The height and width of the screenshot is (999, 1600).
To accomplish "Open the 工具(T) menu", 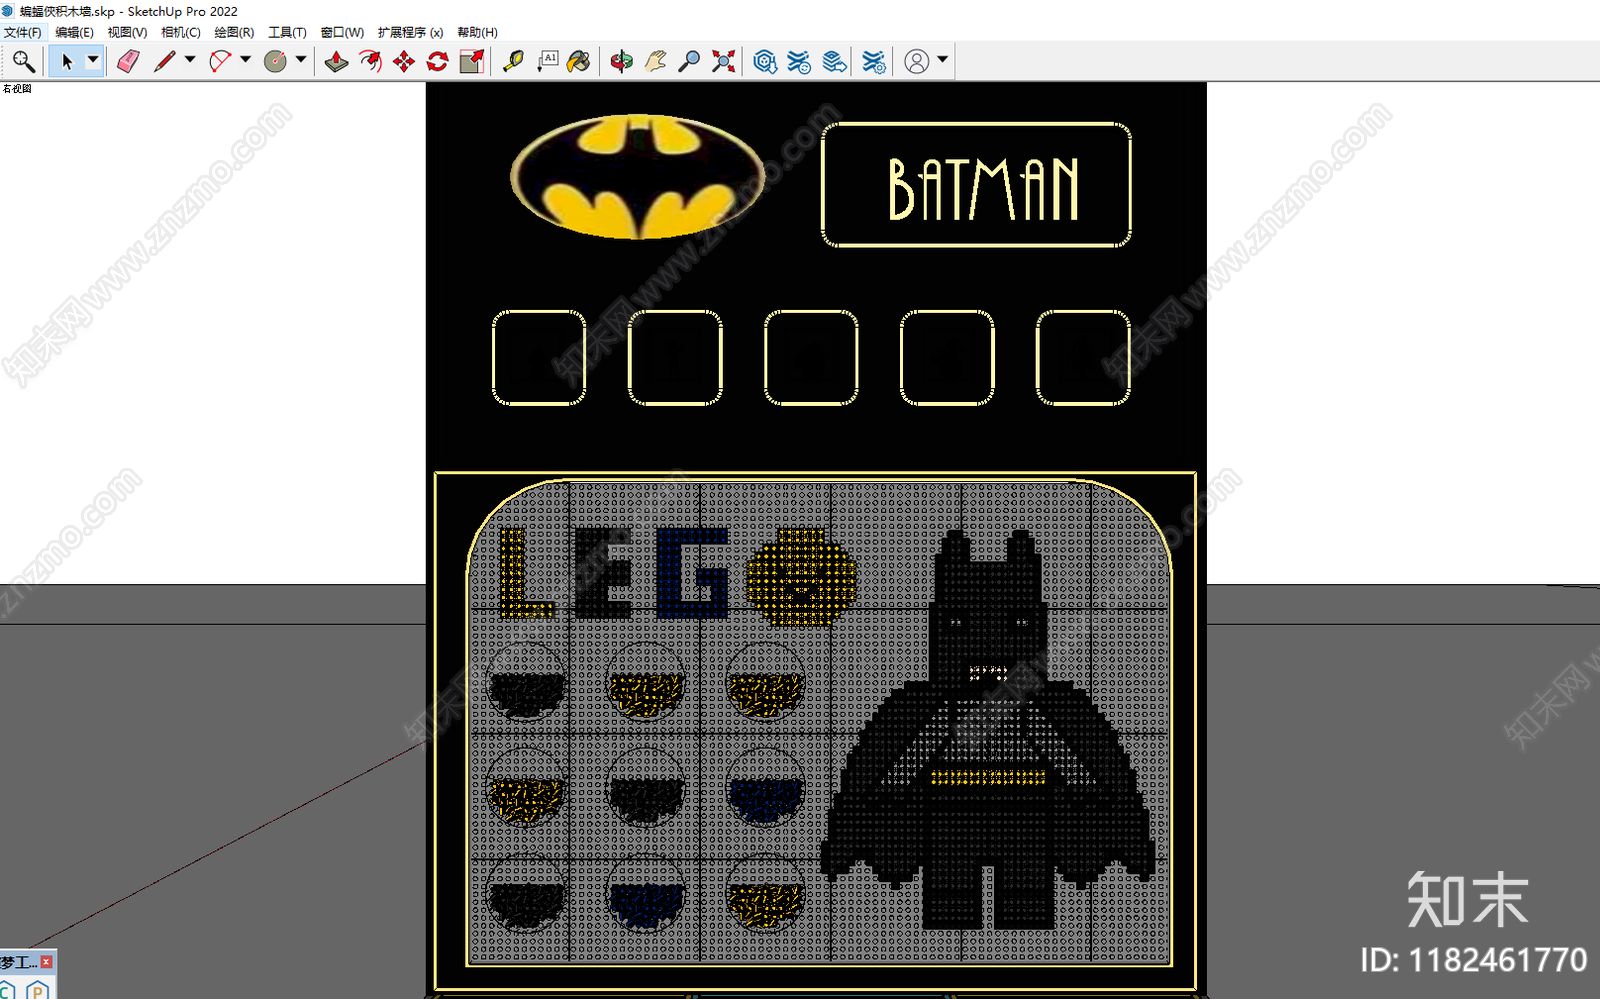I will (287, 32).
